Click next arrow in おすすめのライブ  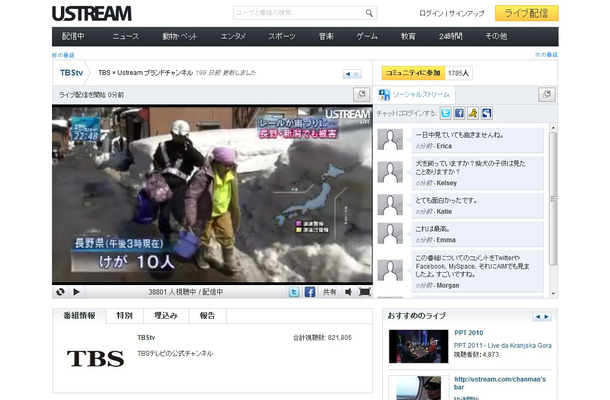pos(547,317)
